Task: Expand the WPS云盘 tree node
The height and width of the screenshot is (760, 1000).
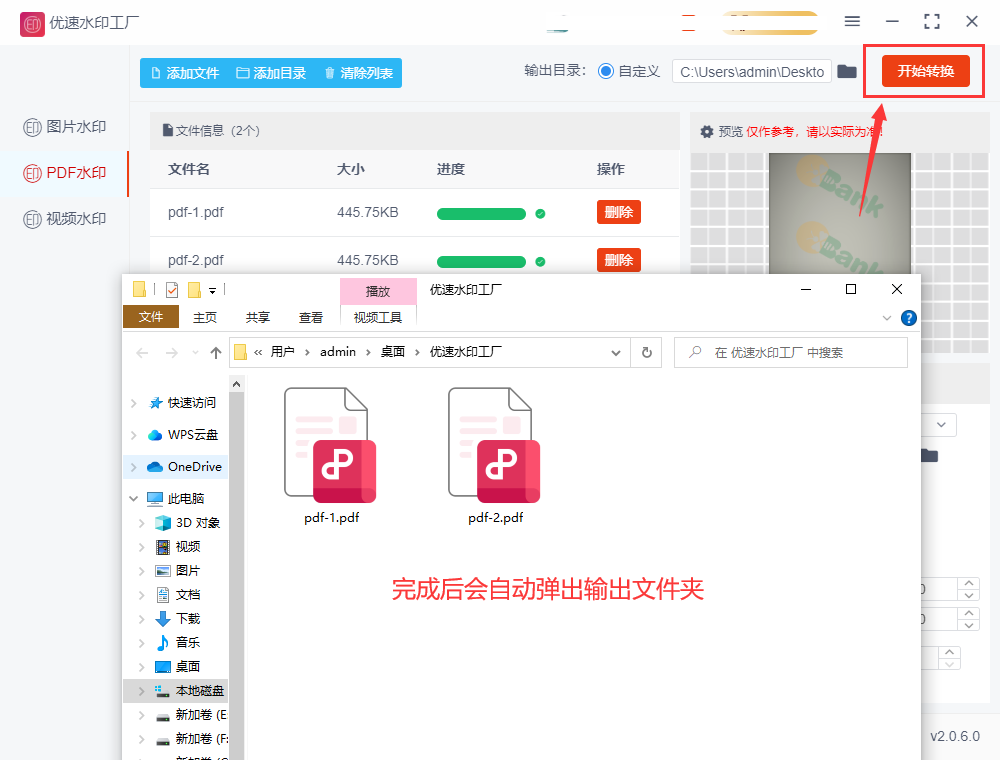Action: 133,435
